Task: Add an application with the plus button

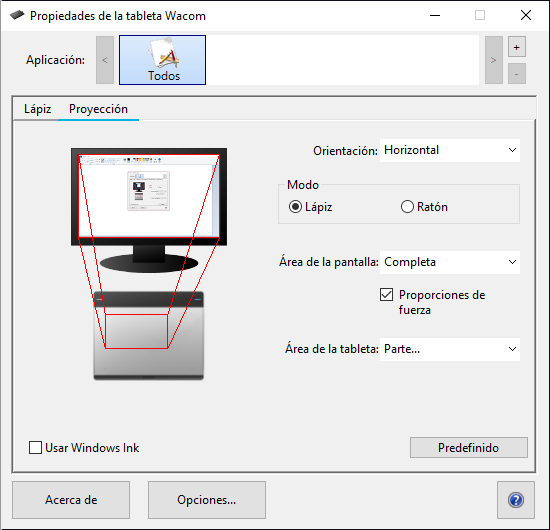Action: [517, 47]
